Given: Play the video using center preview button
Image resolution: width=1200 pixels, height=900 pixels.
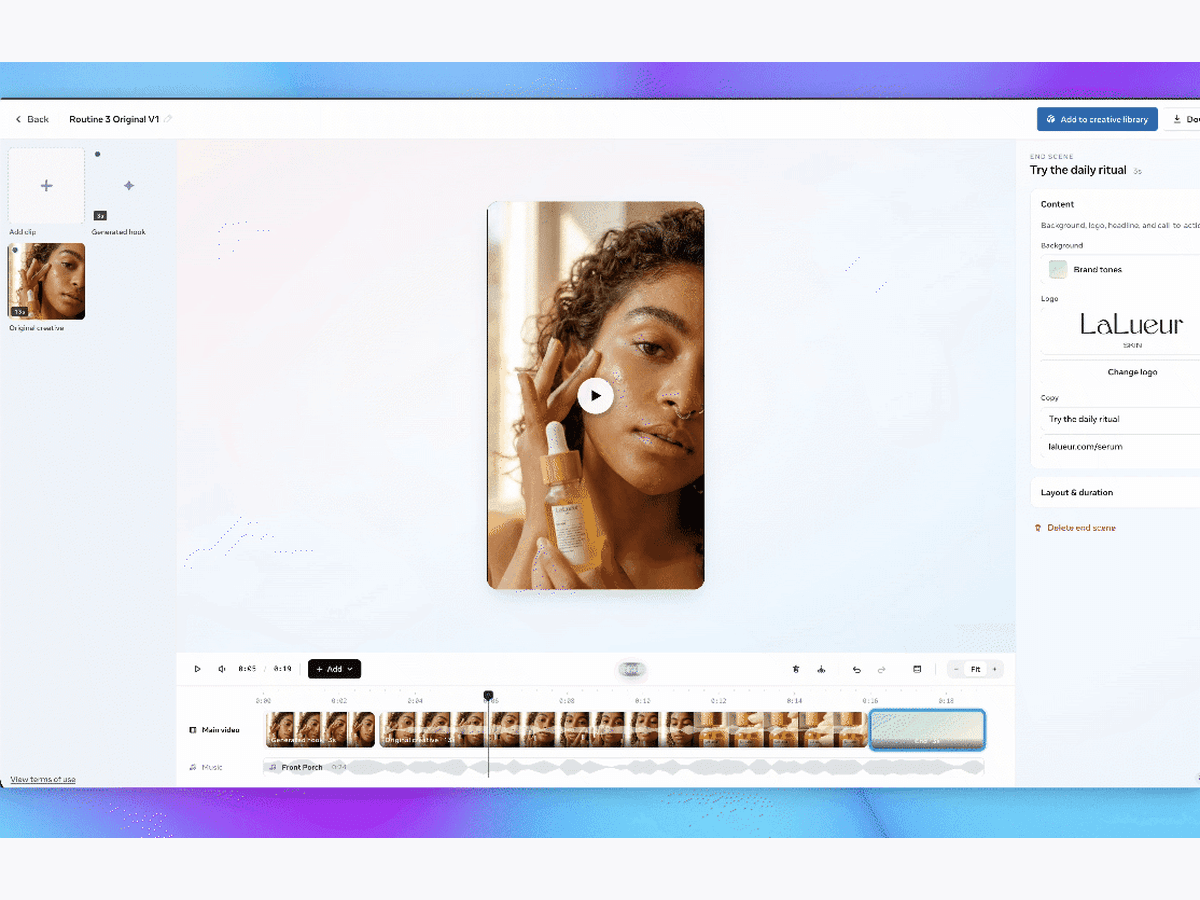Looking at the screenshot, I should (x=596, y=395).
